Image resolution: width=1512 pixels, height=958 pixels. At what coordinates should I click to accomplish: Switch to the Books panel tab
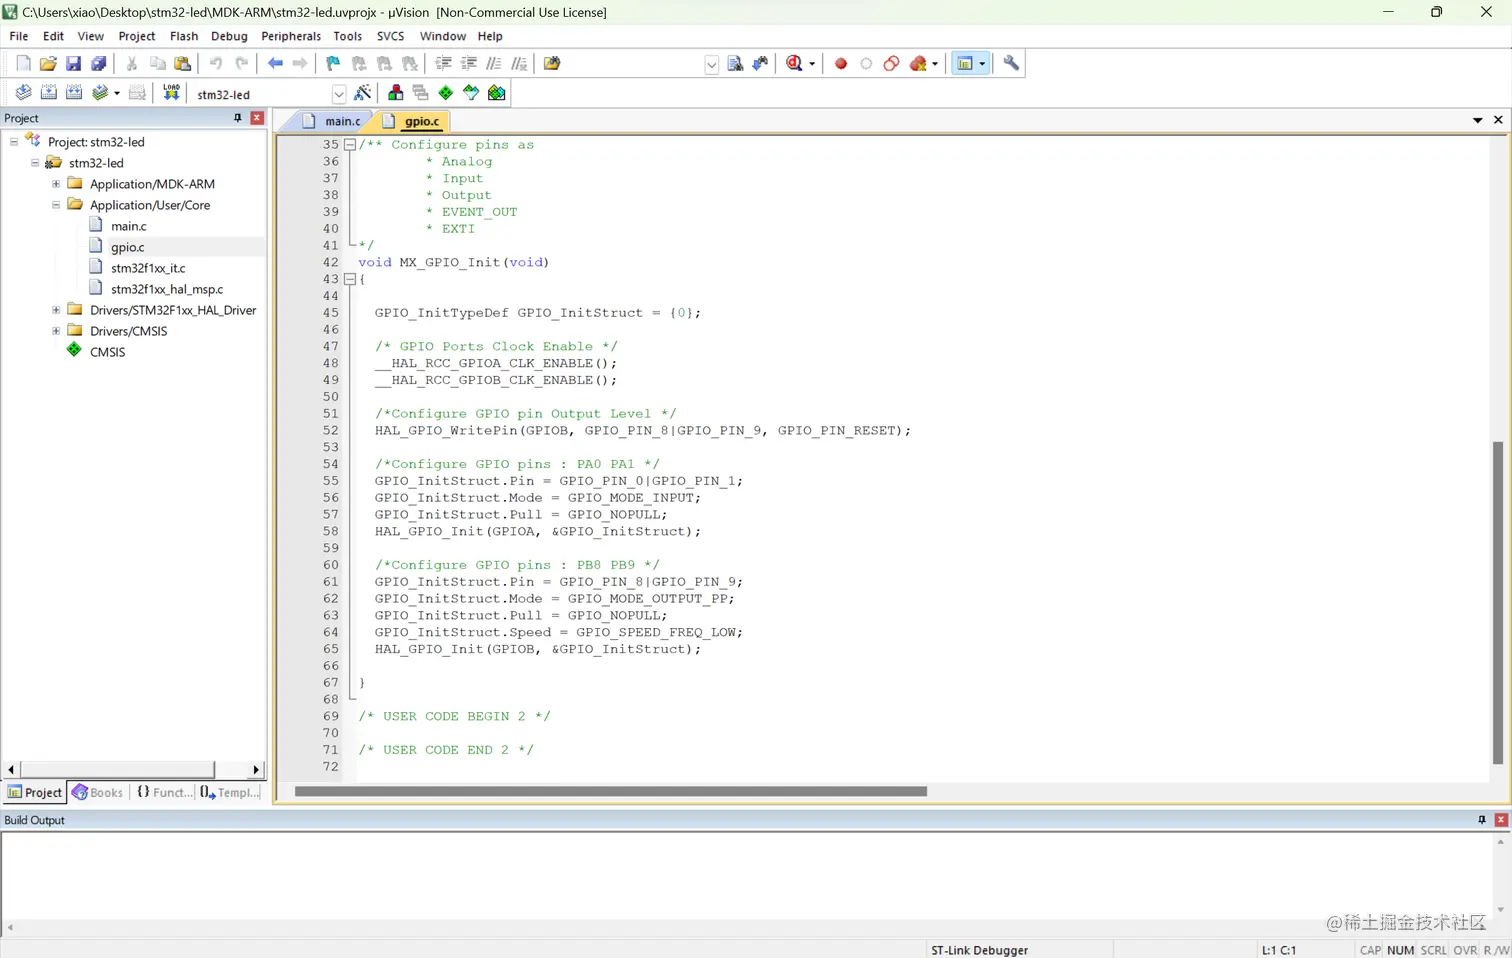[98, 792]
